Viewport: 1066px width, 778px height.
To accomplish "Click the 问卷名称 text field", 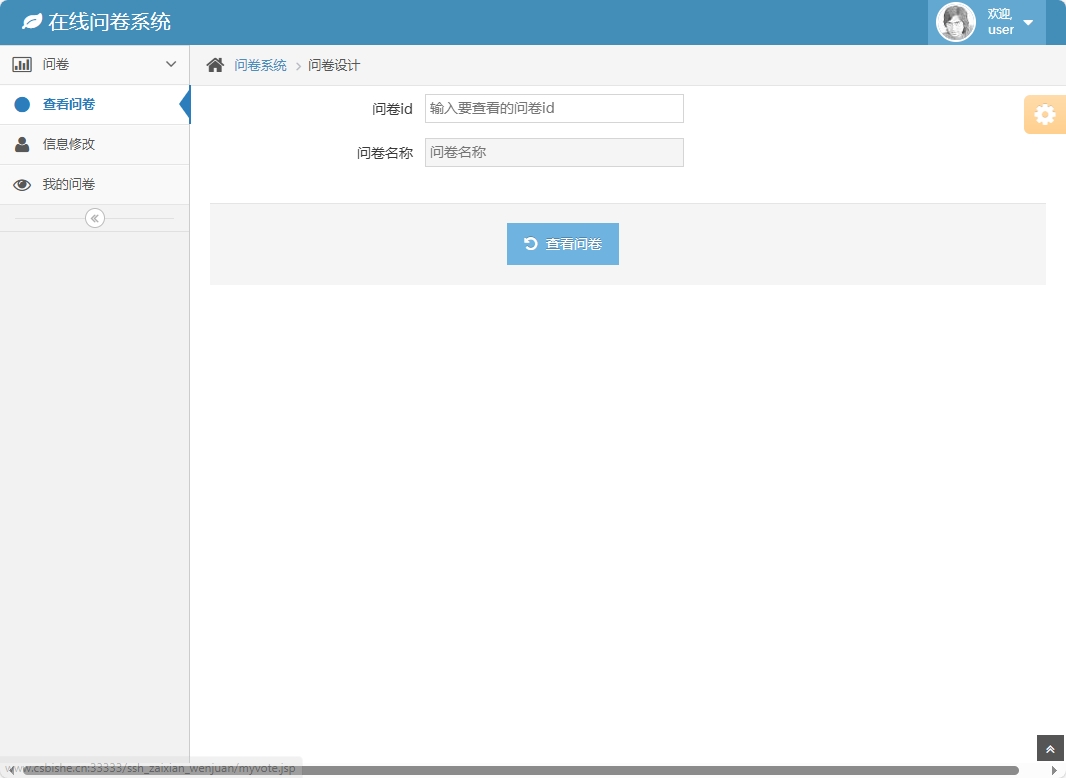I will [x=553, y=152].
